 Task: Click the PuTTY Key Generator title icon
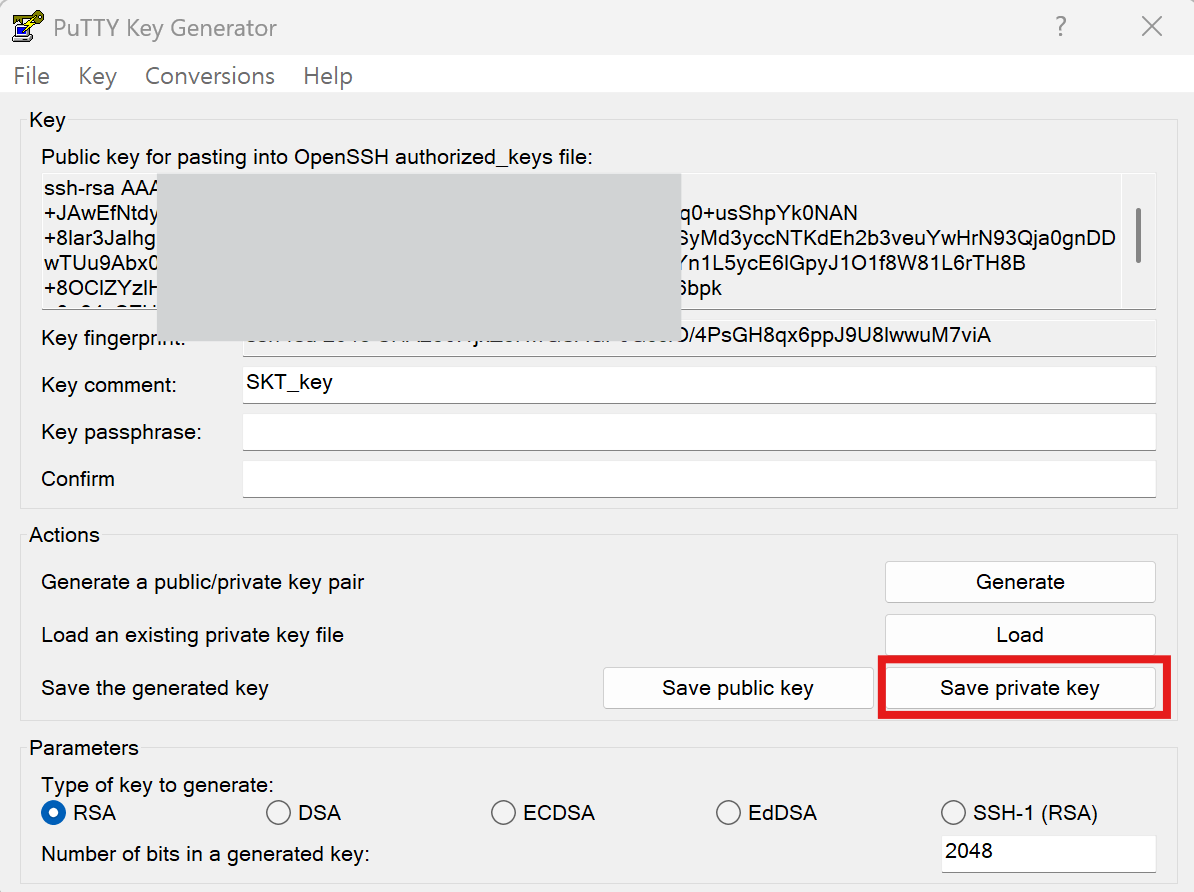pyautogui.click(x=28, y=27)
